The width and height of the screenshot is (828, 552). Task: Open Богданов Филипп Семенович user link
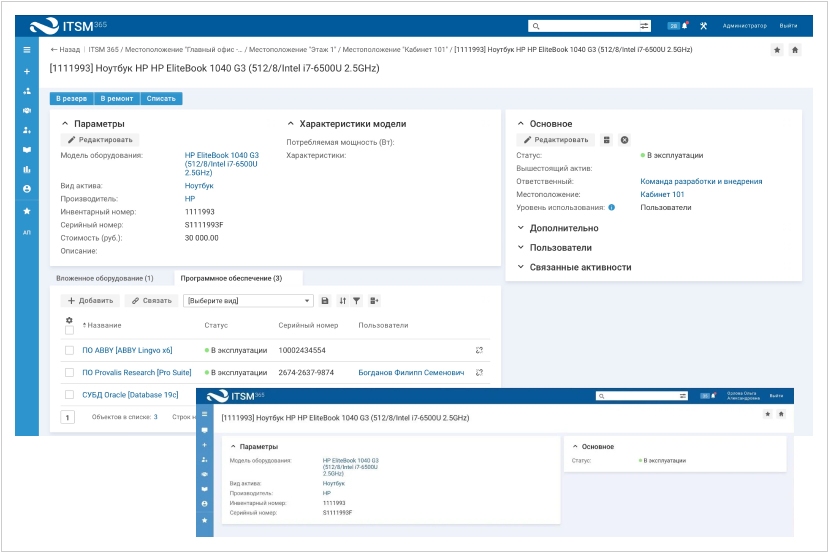pos(411,372)
